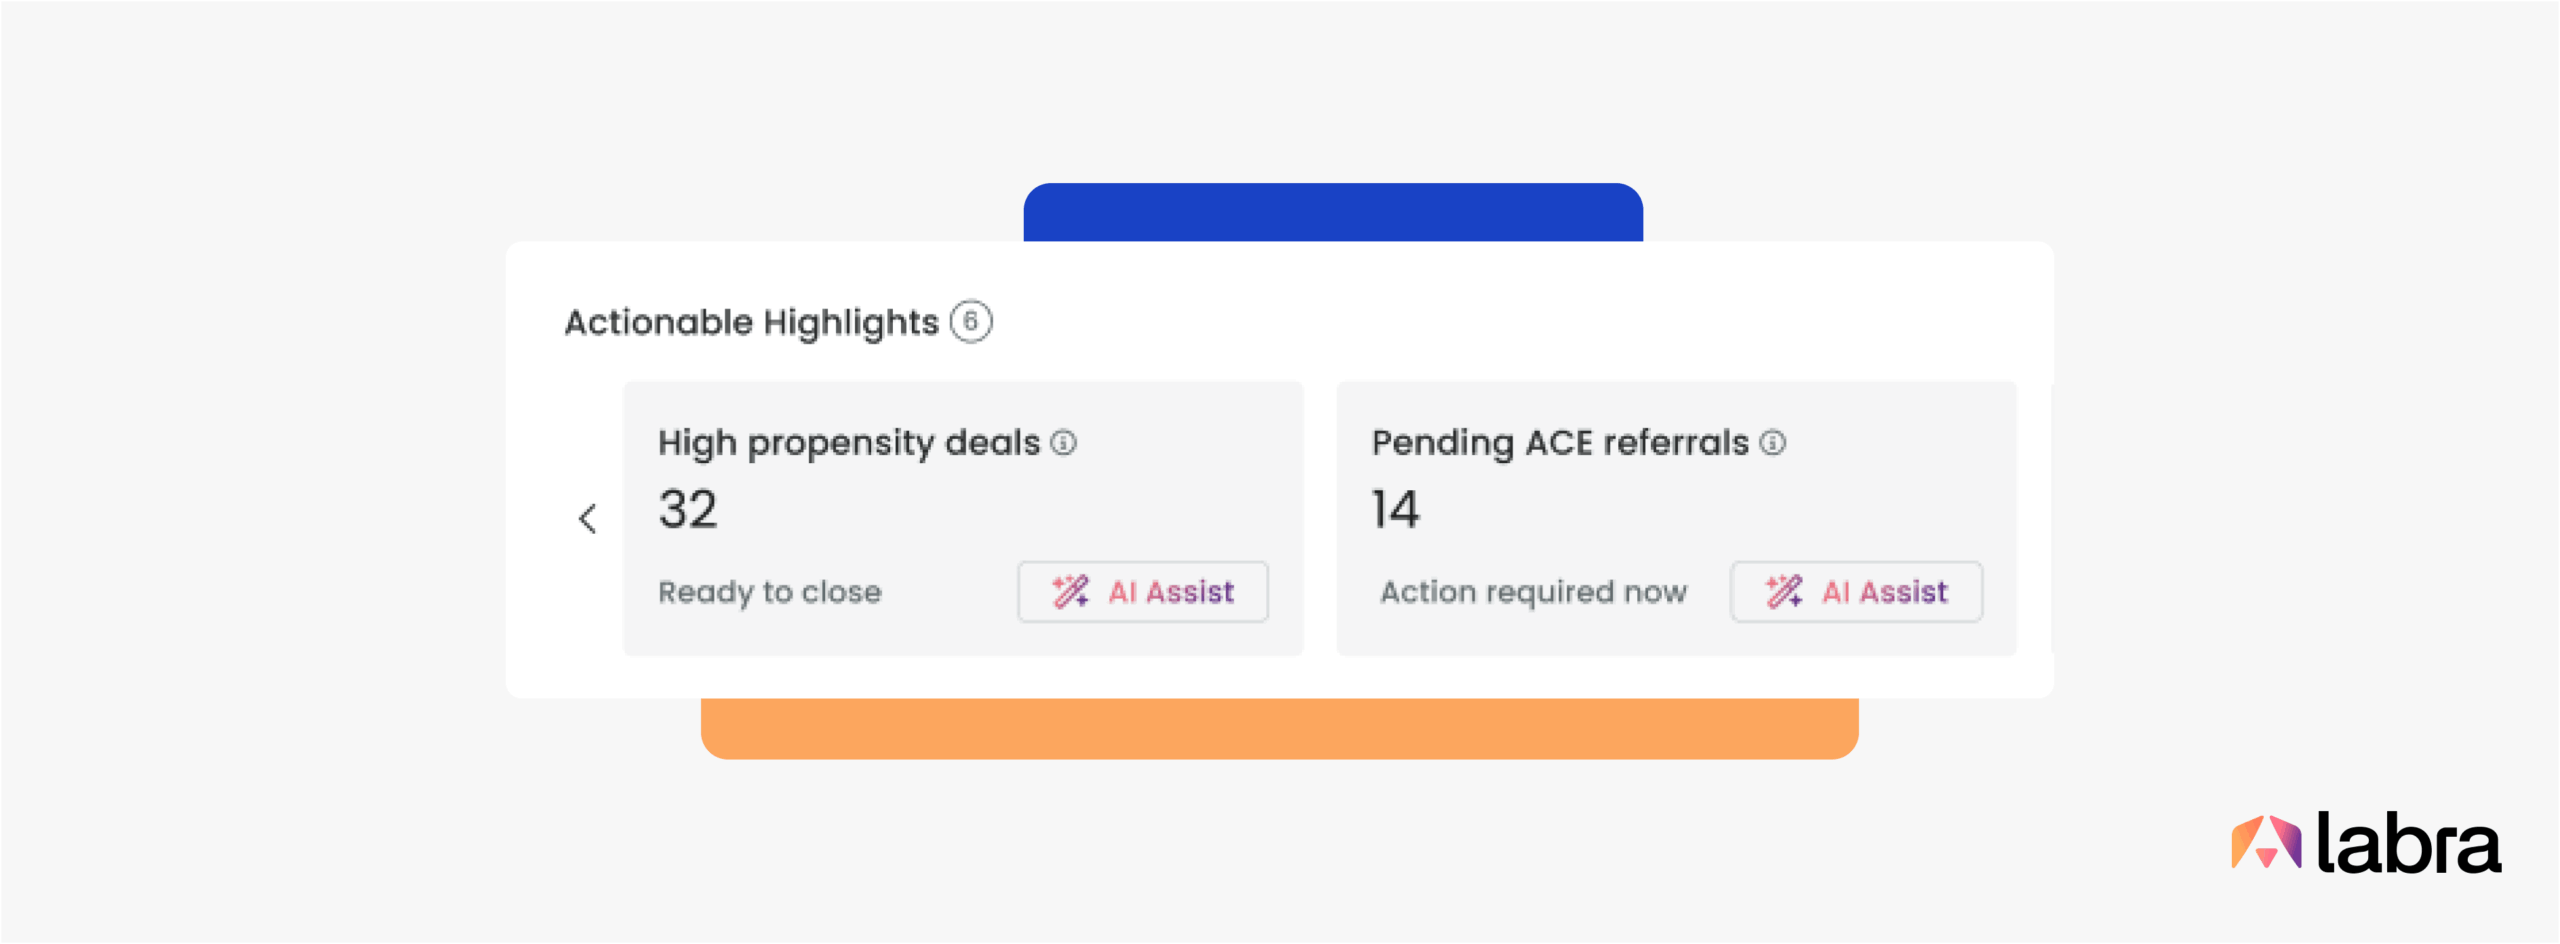Click the magic wand icon in High propensity deals card
Screen dimensions: 2560x944
click(x=1070, y=592)
